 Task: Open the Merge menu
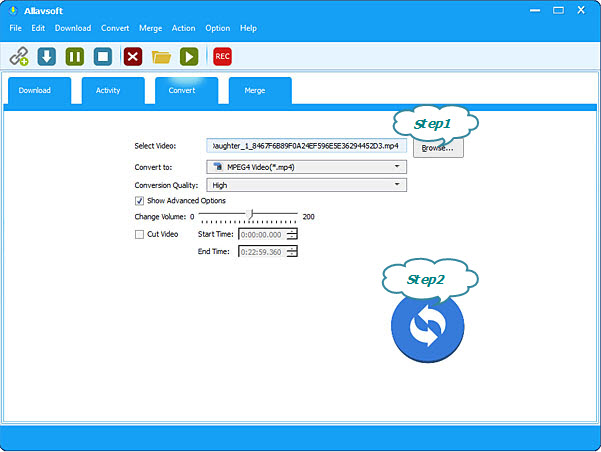[150, 28]
